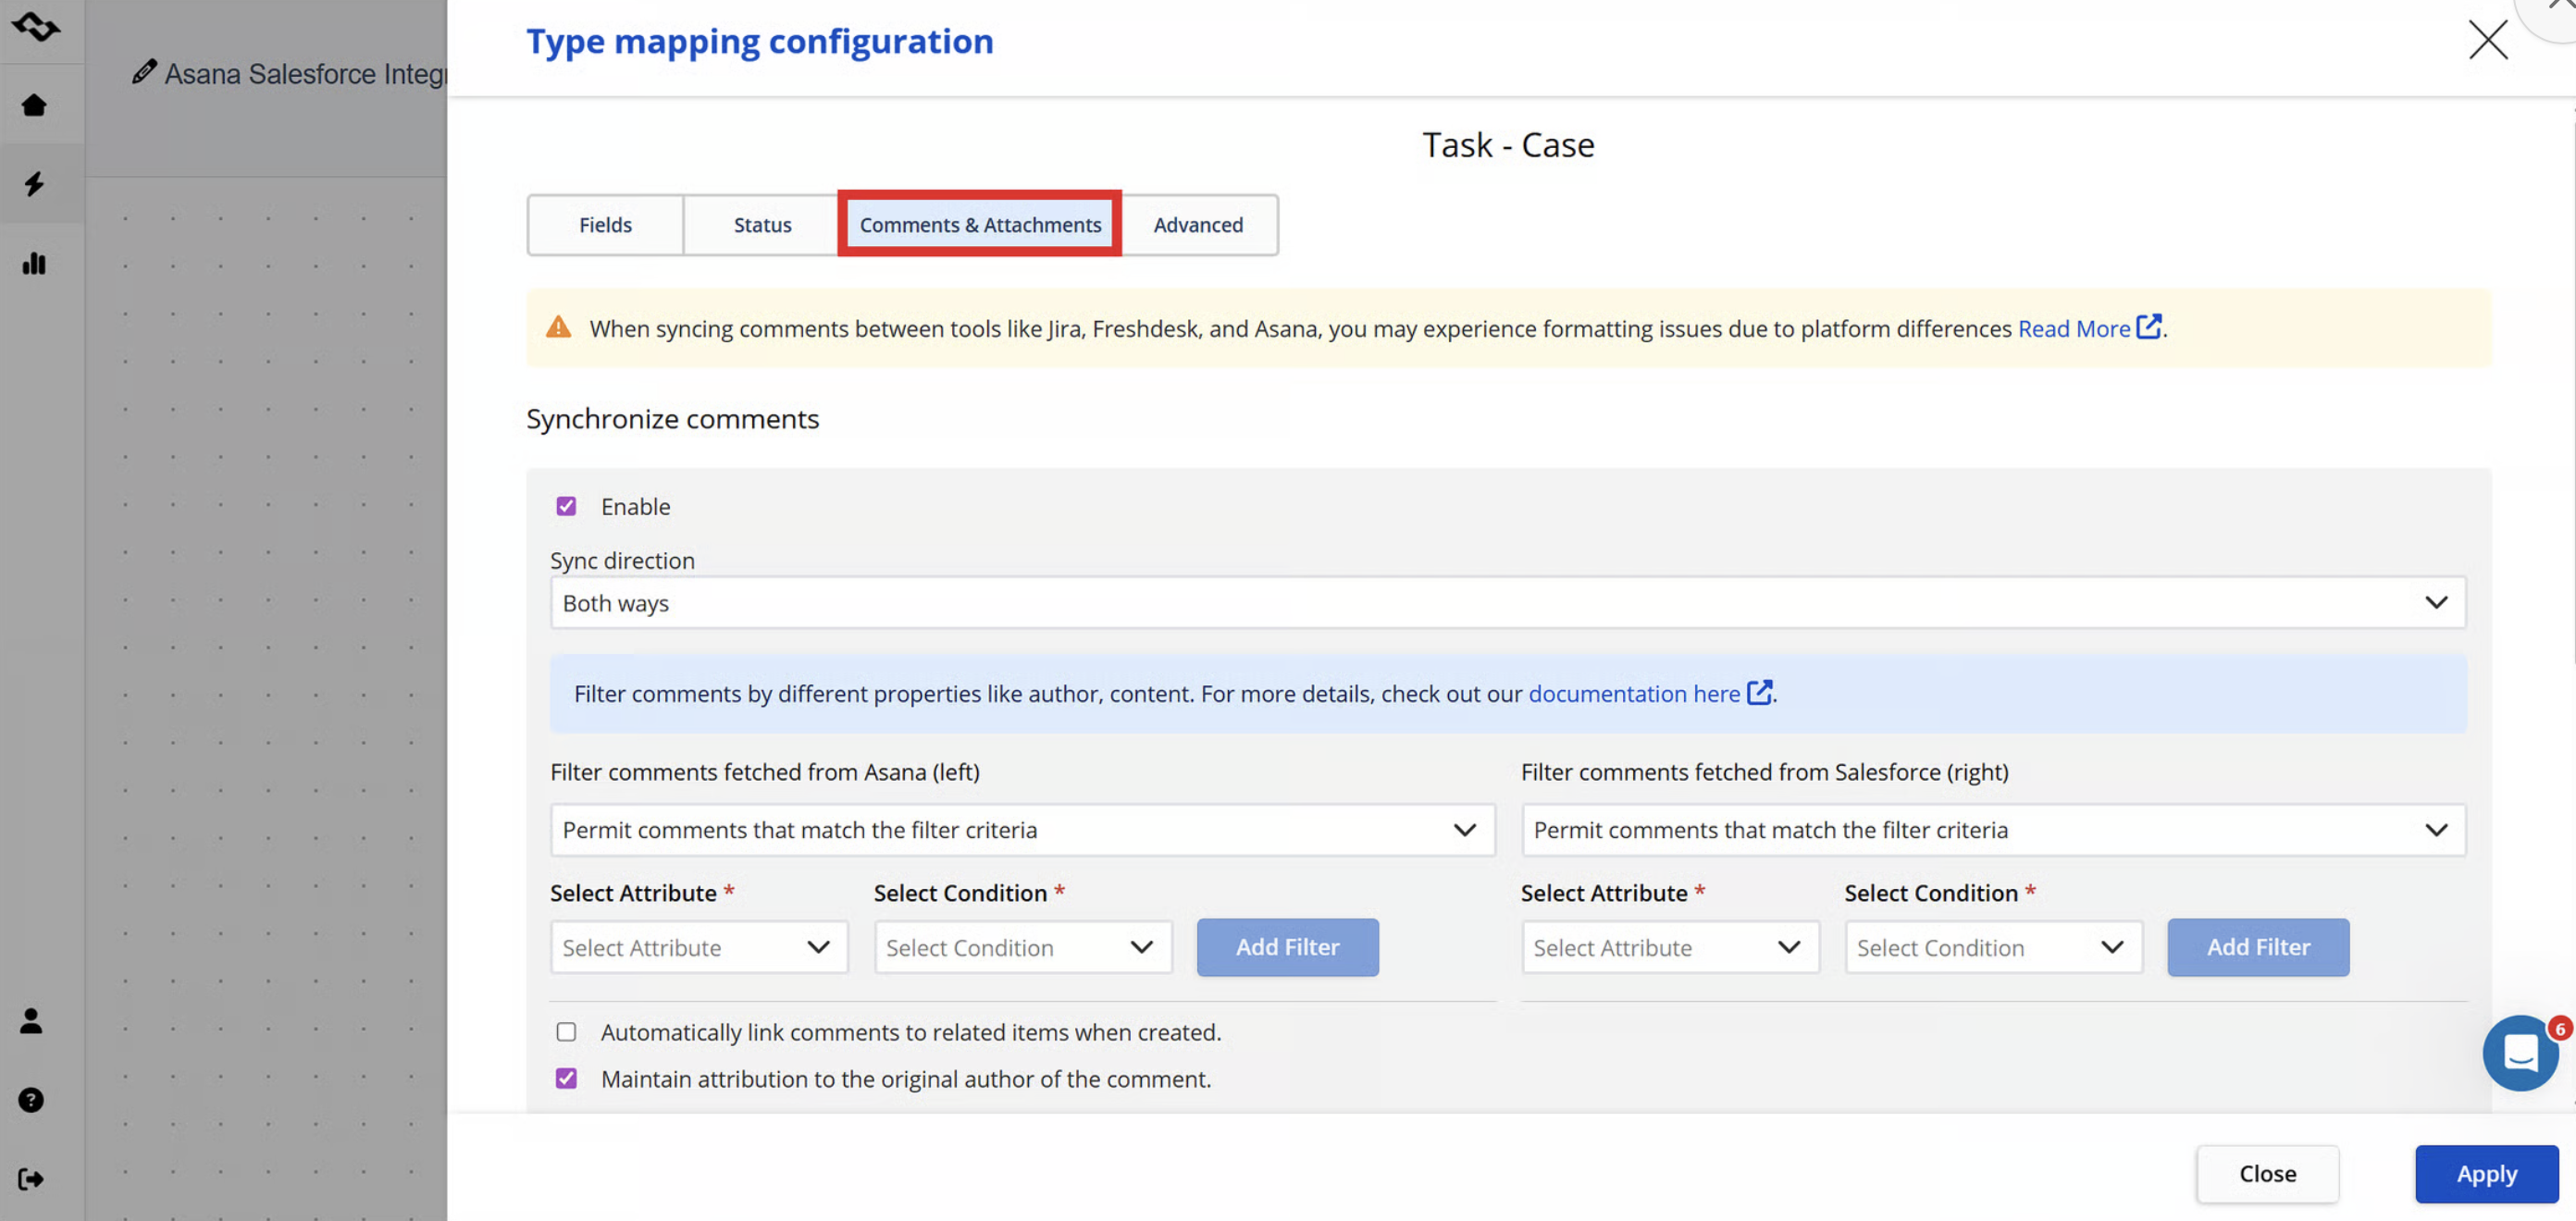Switch to the Advanced tab
The image size is (2576, 1221).
pyautogui.click(x=1198, y=225)
